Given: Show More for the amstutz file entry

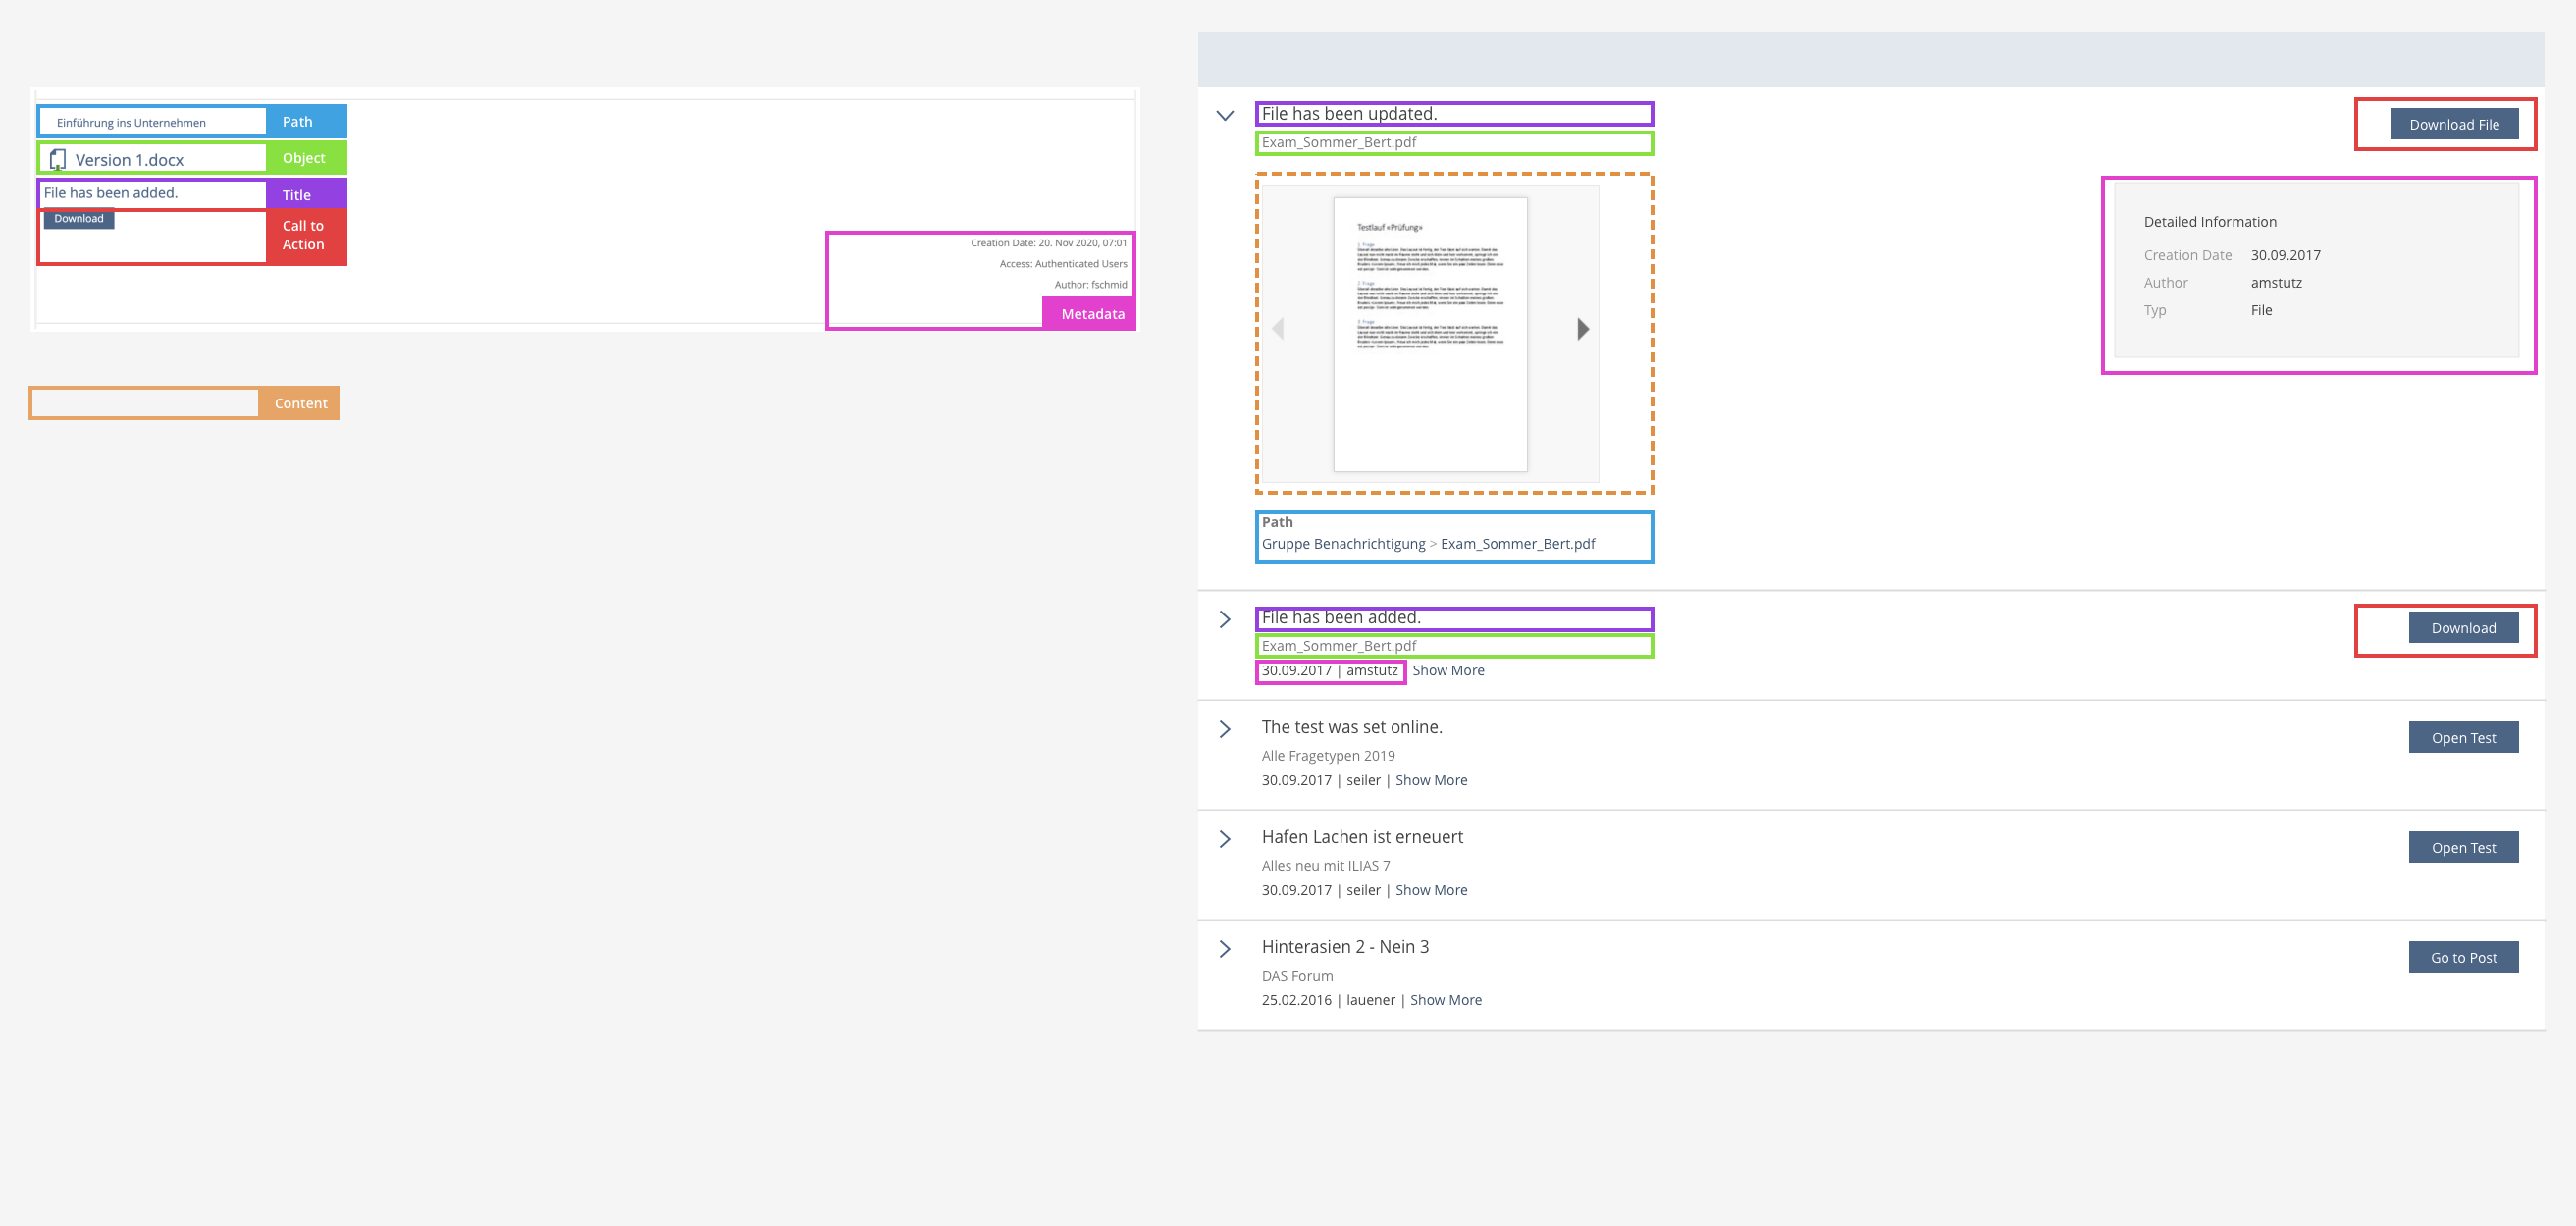Looking at the screenshot, I should [1447, 671].
